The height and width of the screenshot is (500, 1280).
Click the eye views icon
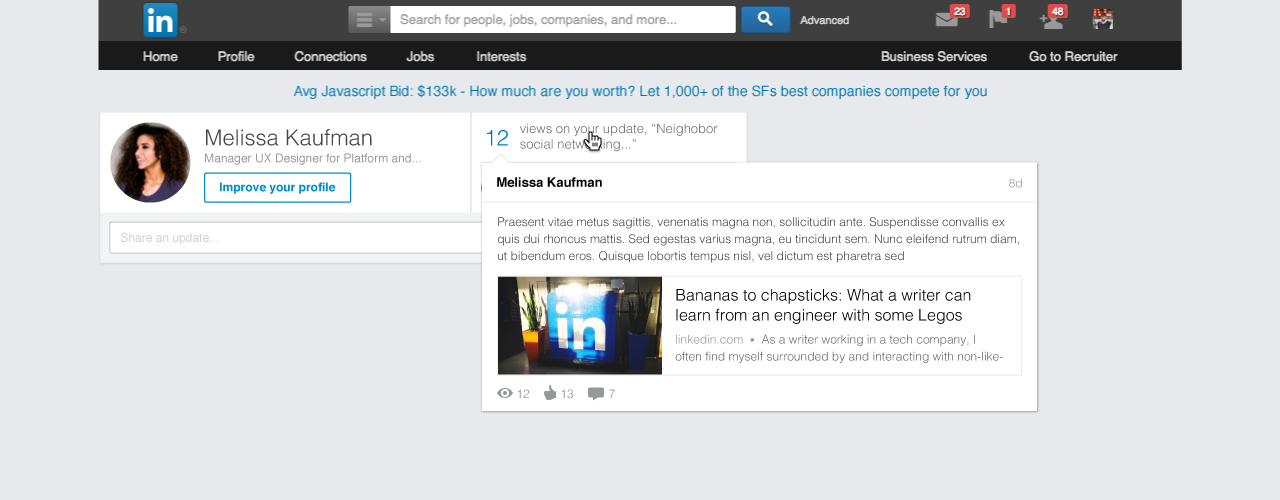coord(505,393)
